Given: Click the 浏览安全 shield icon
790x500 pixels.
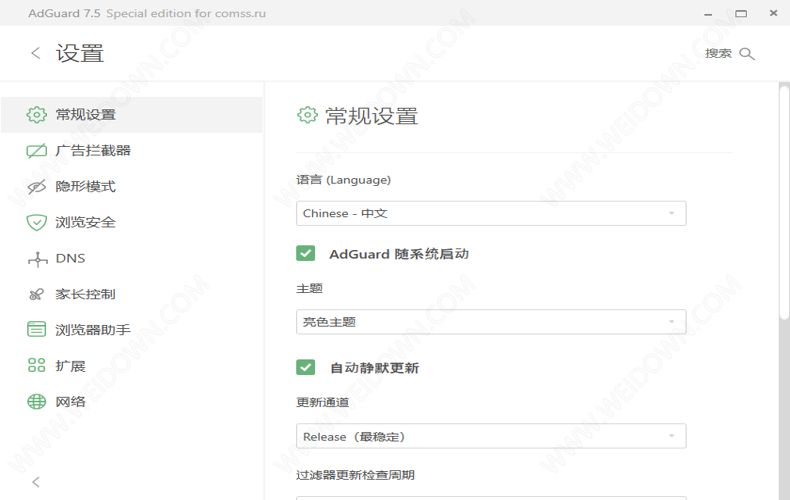Looking at the screenshot, I should pyautogui.click(x=36, y=222).
